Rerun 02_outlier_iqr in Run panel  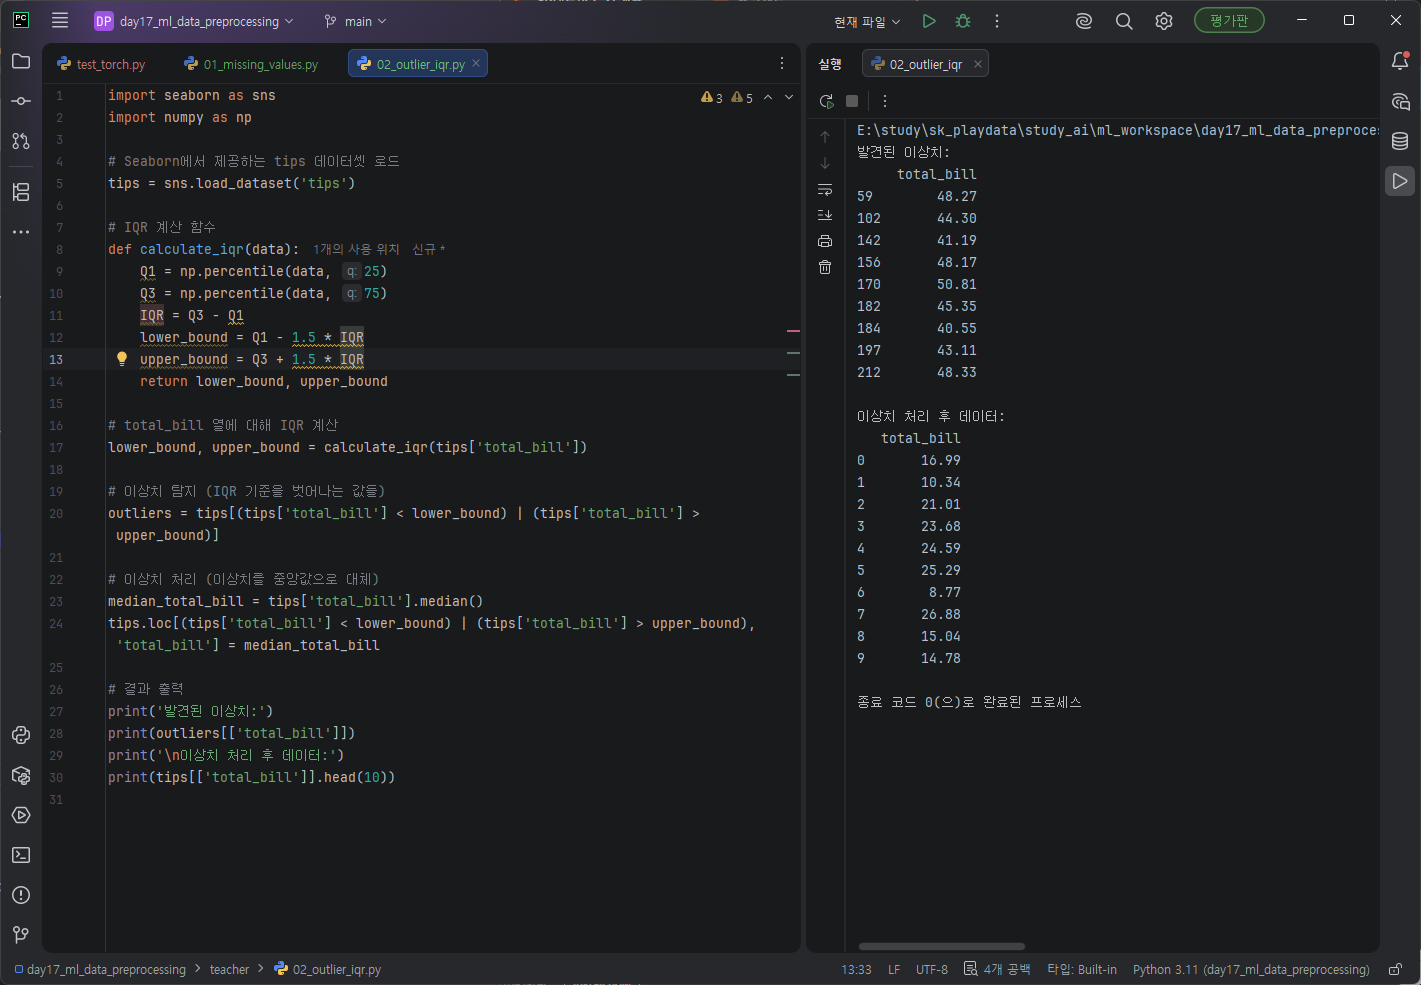click(826, 101)
